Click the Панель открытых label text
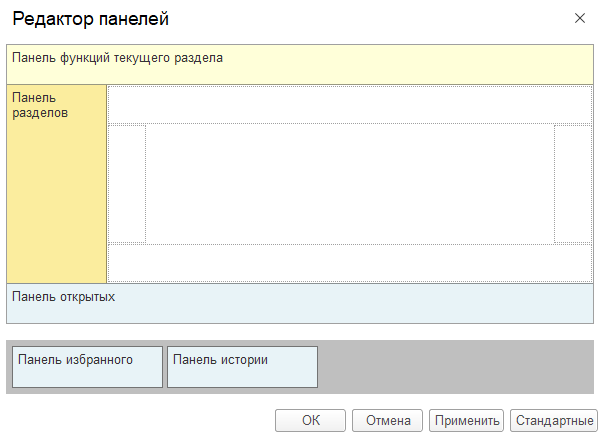Screen dimensions: 598x435 [x=63, y=297]
